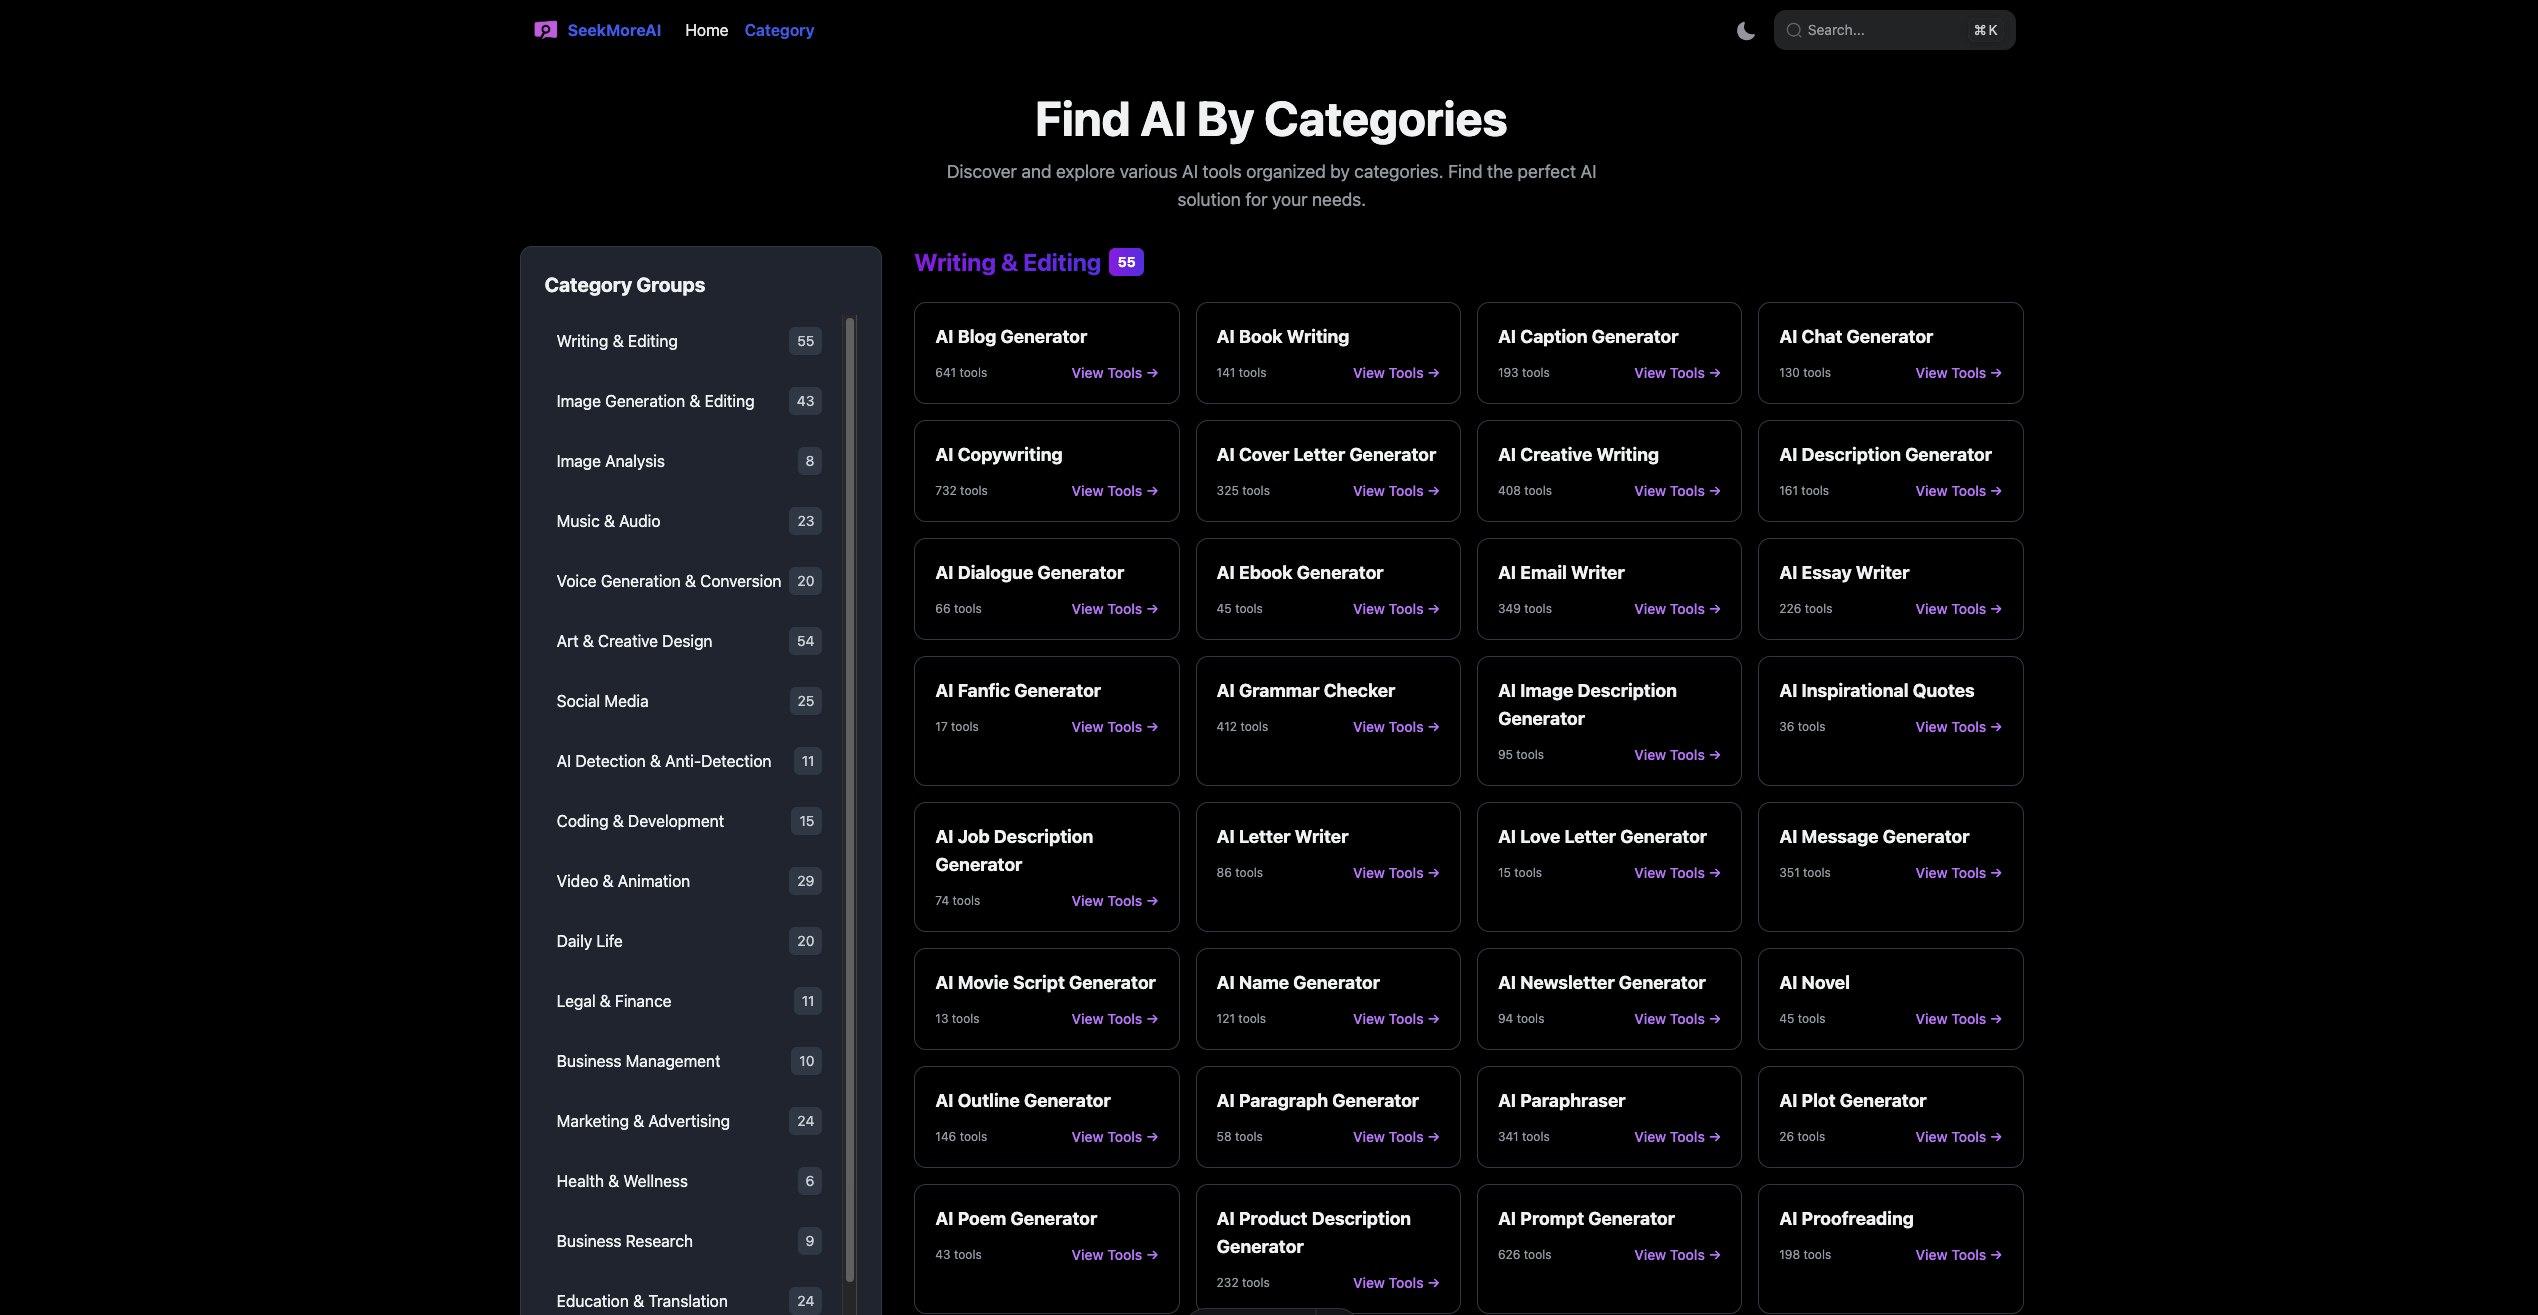Screen dimensions: 2538x1315
Task: View AI Proofreading tools
Action: coord(1957,1254)
